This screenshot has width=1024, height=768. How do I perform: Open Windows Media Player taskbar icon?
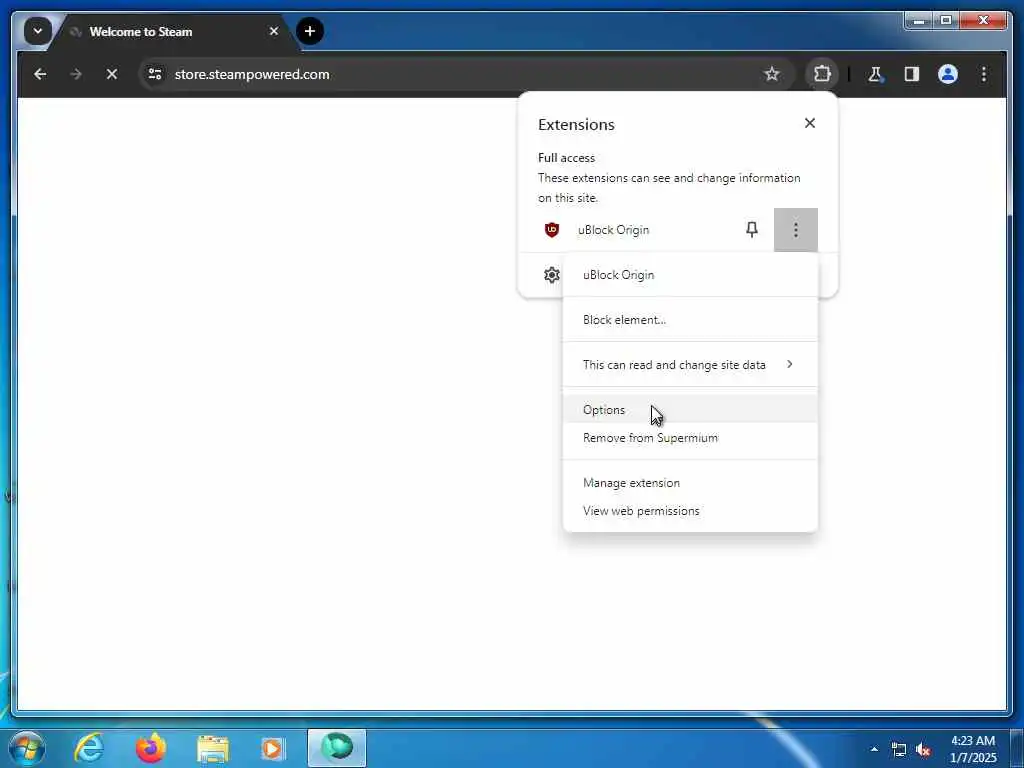(273, 748)
